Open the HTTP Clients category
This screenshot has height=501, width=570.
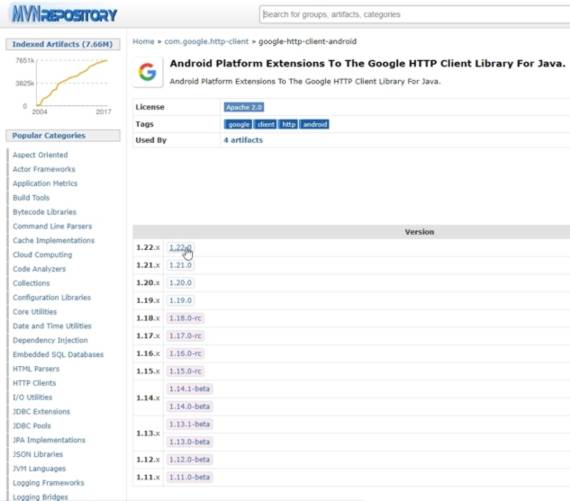34,383
